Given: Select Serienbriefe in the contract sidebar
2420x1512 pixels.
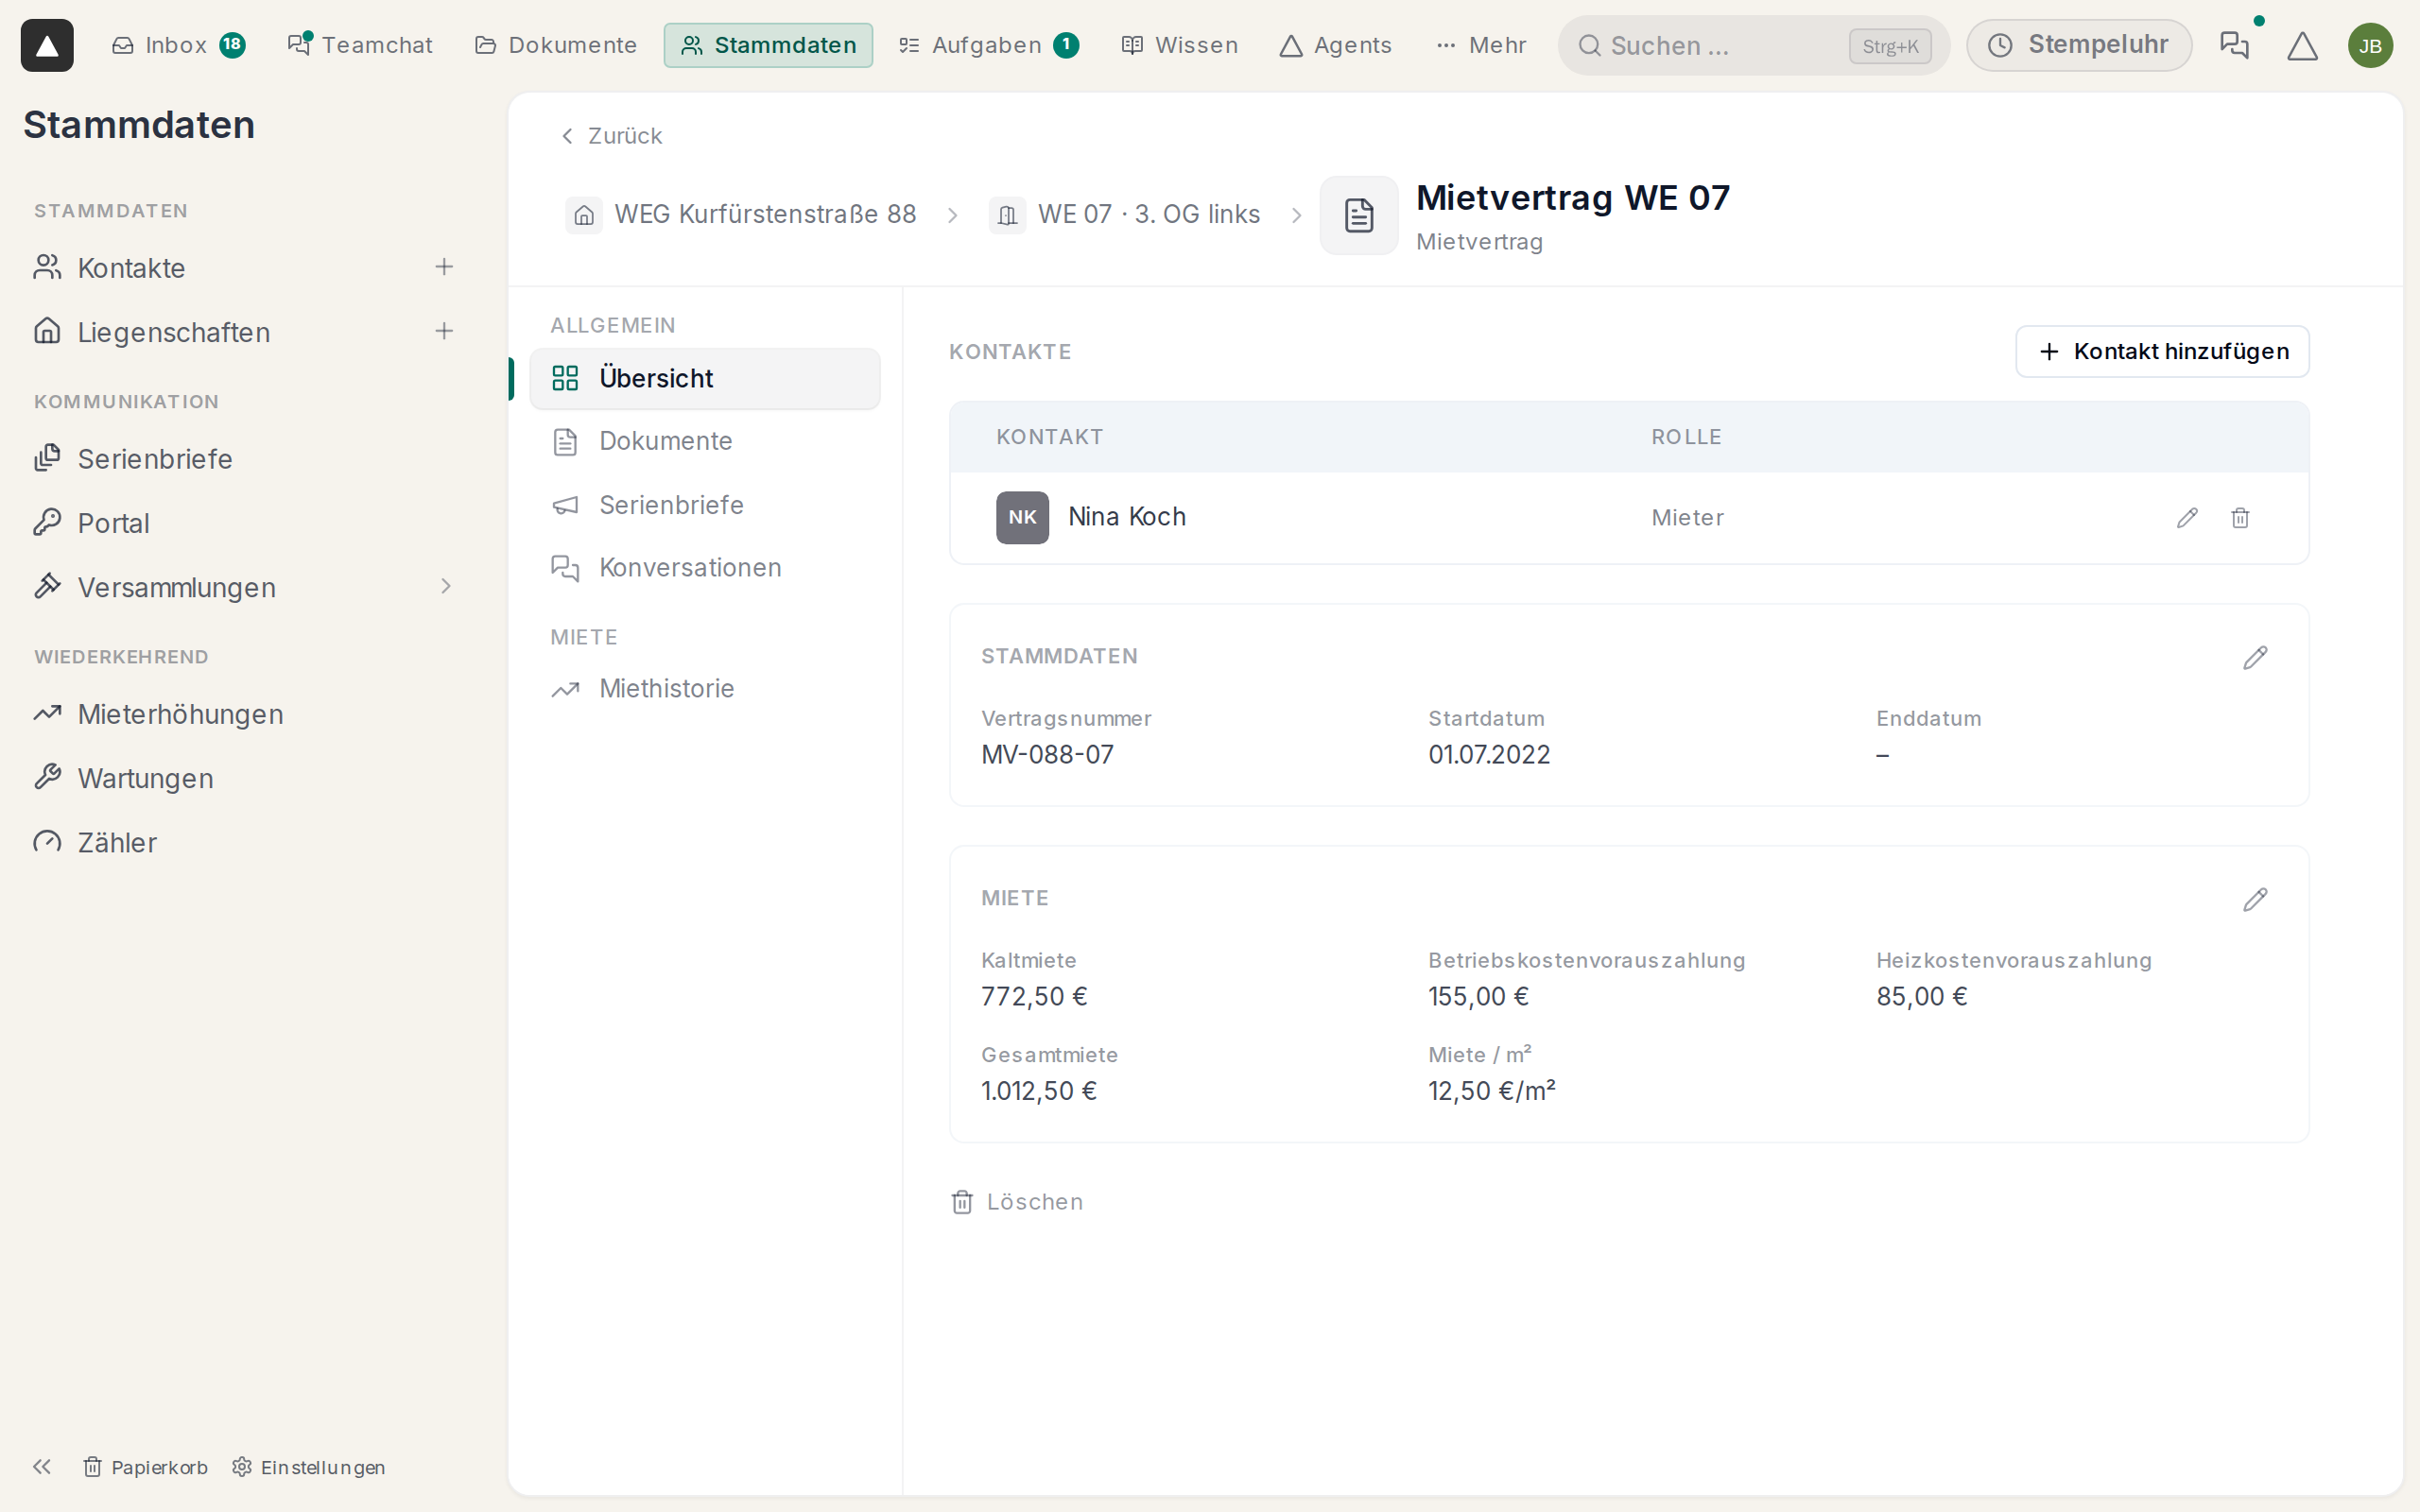Looking at the screenshot, I should point(704,505).
